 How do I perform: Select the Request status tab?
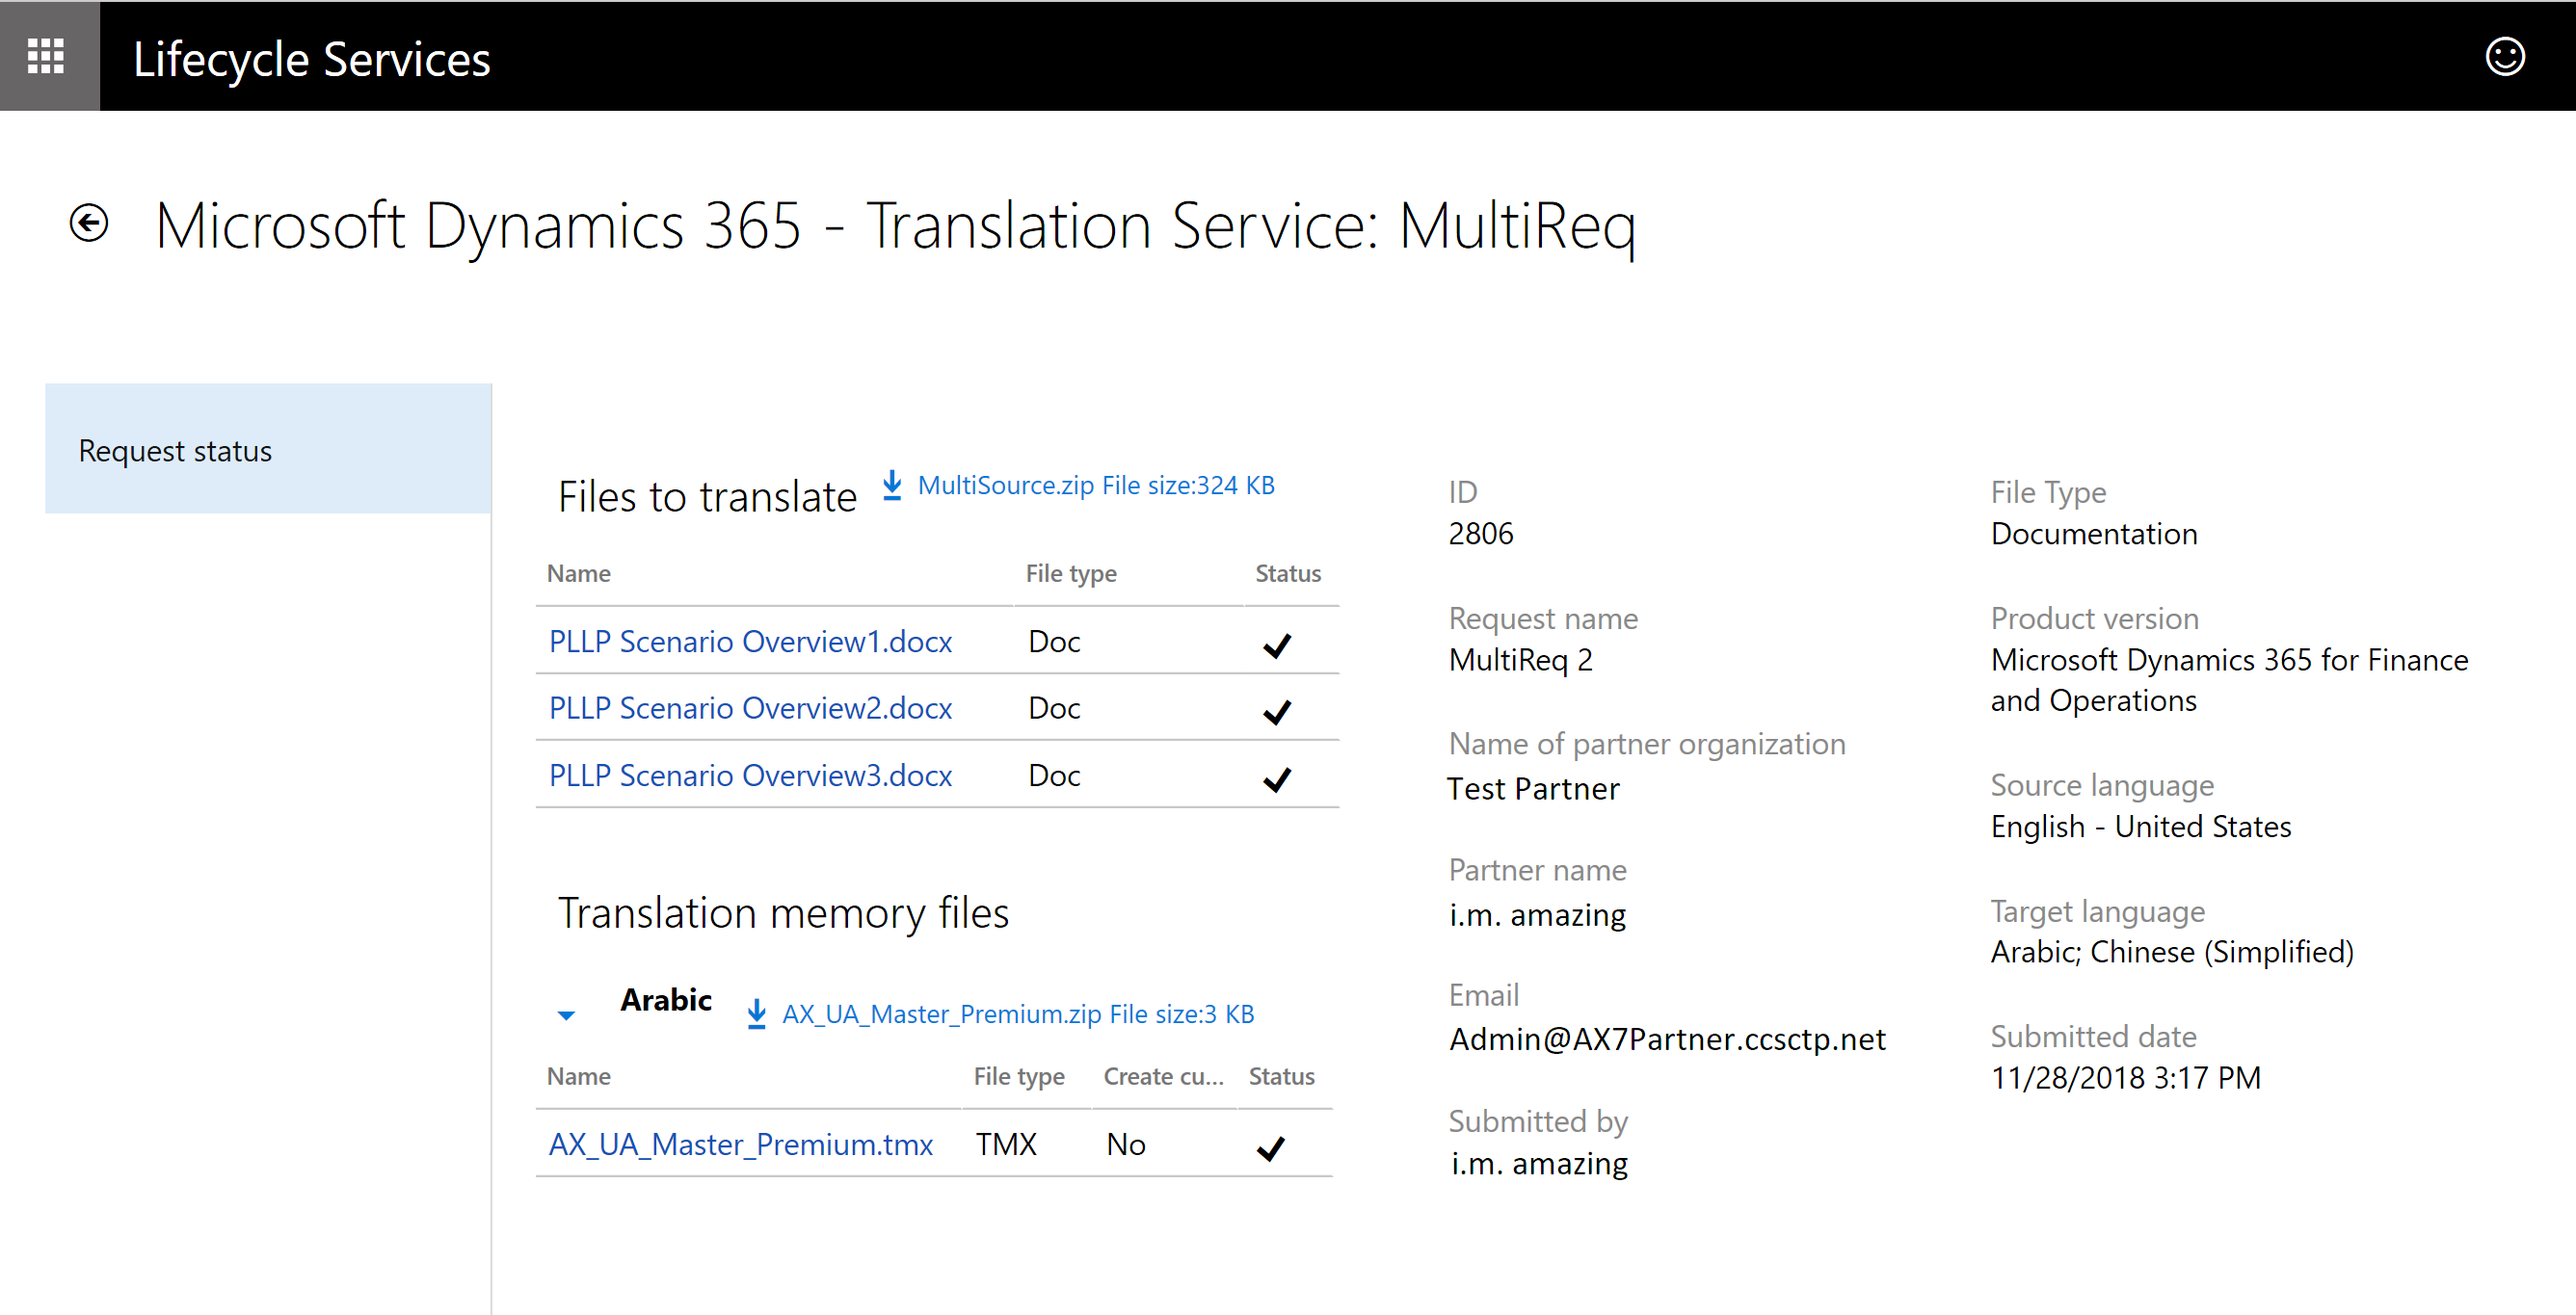point(268,449)
